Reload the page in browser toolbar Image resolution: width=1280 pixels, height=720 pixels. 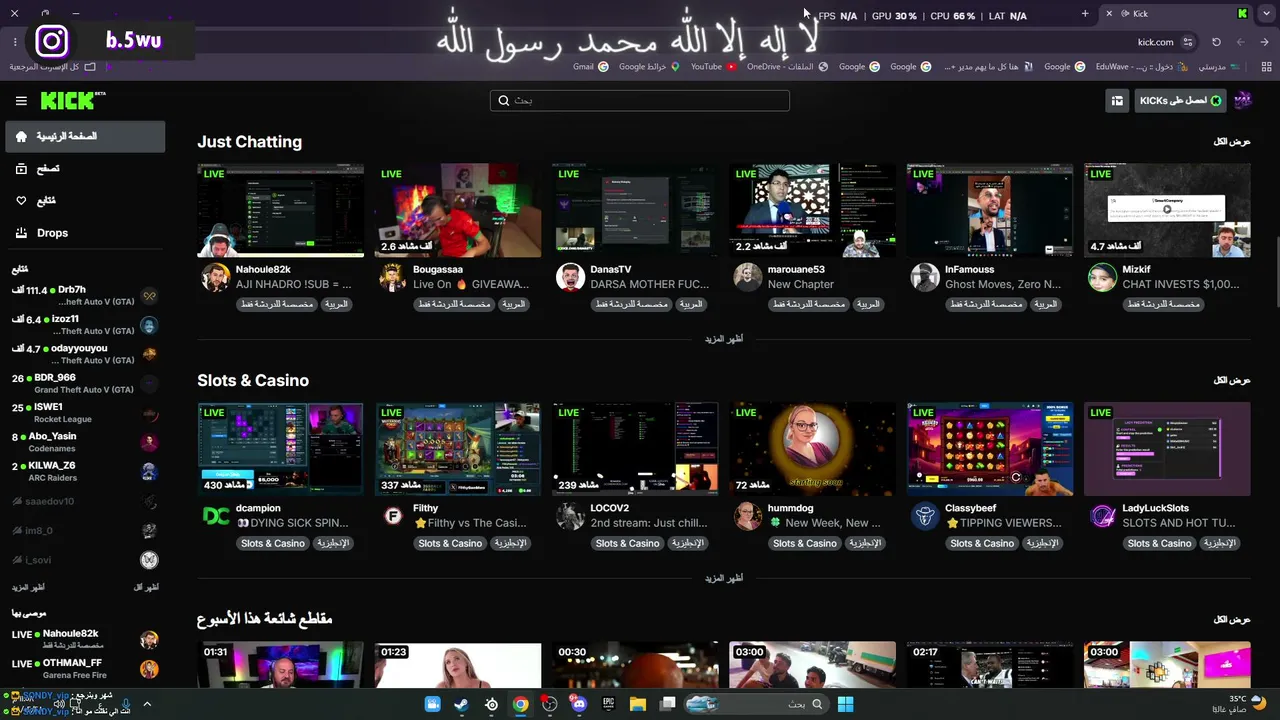coord(1216,42)
